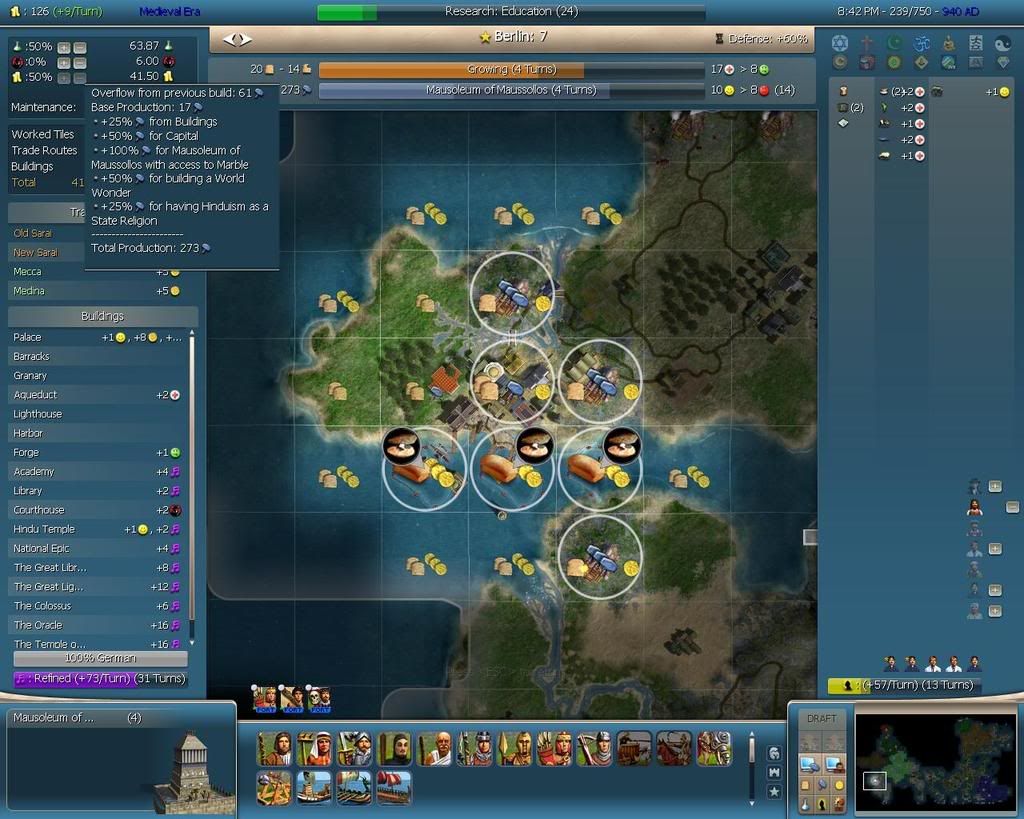1024x819 pixels.
Task: Click great person points progress bar
Action: [904, 685]
